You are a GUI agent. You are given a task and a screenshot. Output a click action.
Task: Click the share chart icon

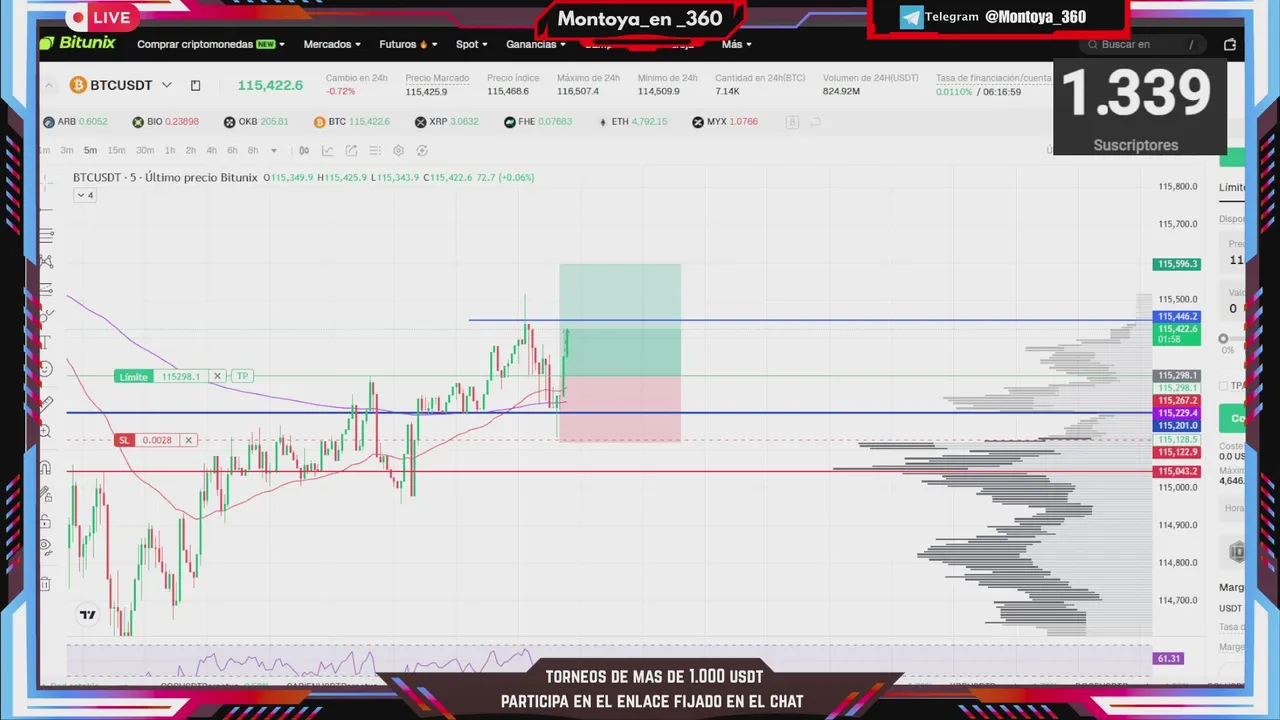[x=351, y=151]
